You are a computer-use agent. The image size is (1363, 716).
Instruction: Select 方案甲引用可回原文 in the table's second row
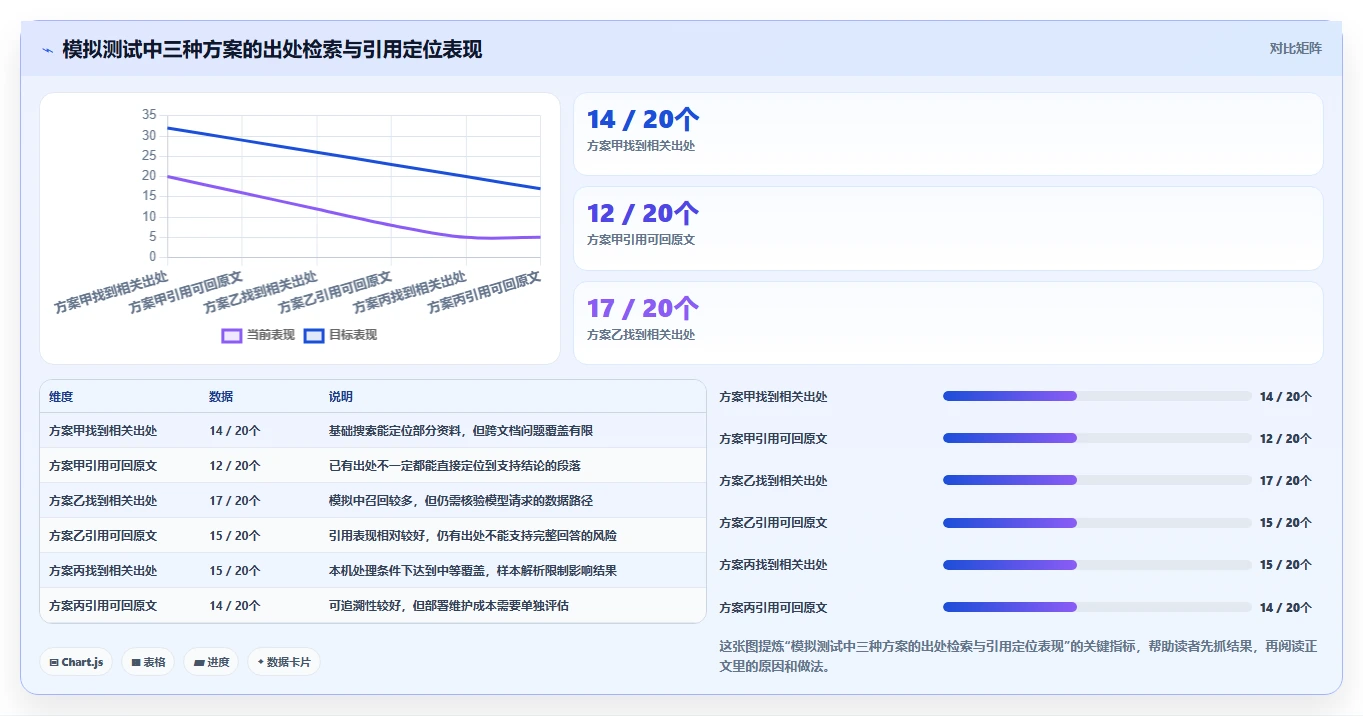pos(103,466)
